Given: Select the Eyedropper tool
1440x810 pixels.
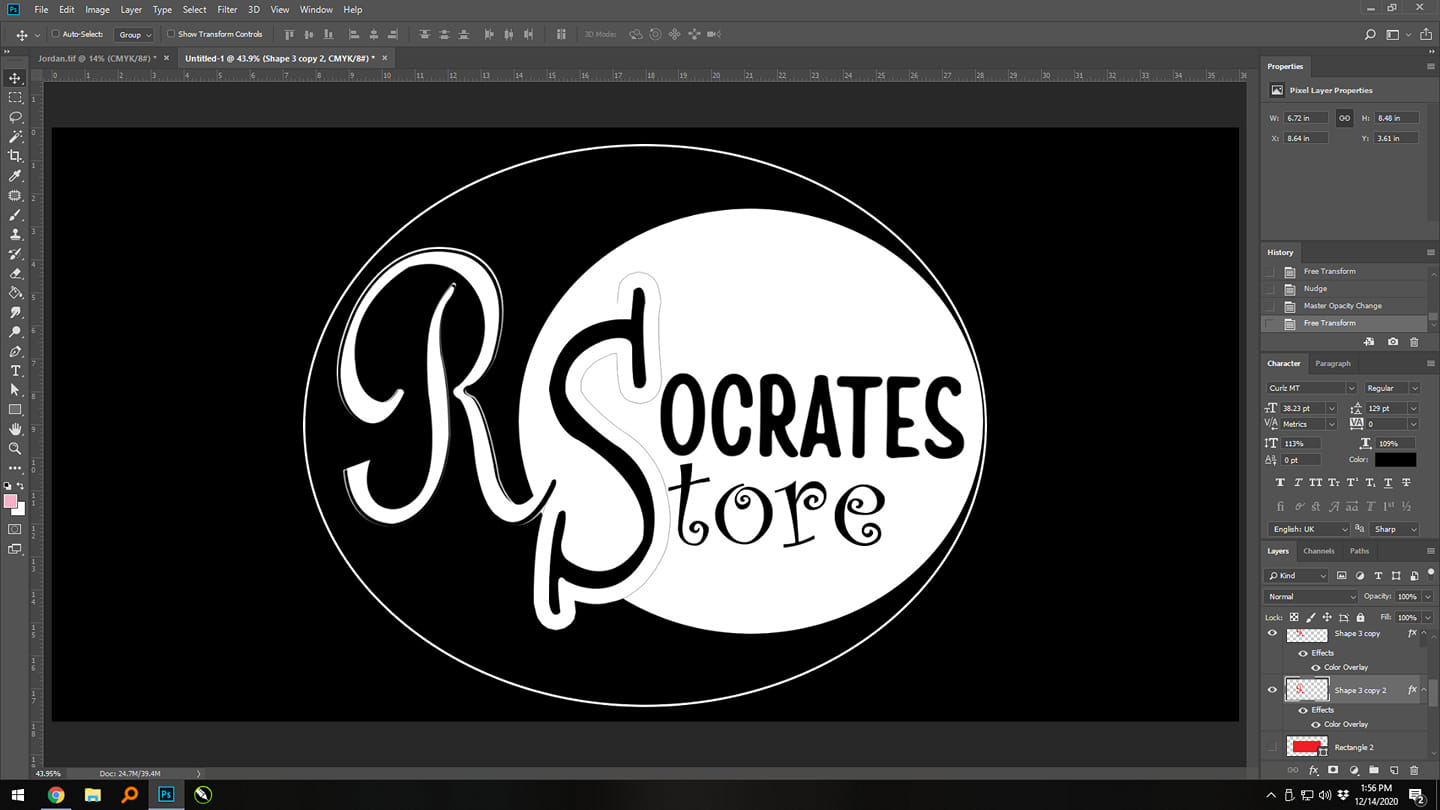Looking at the screenshot, I should [x=15, y=176].
